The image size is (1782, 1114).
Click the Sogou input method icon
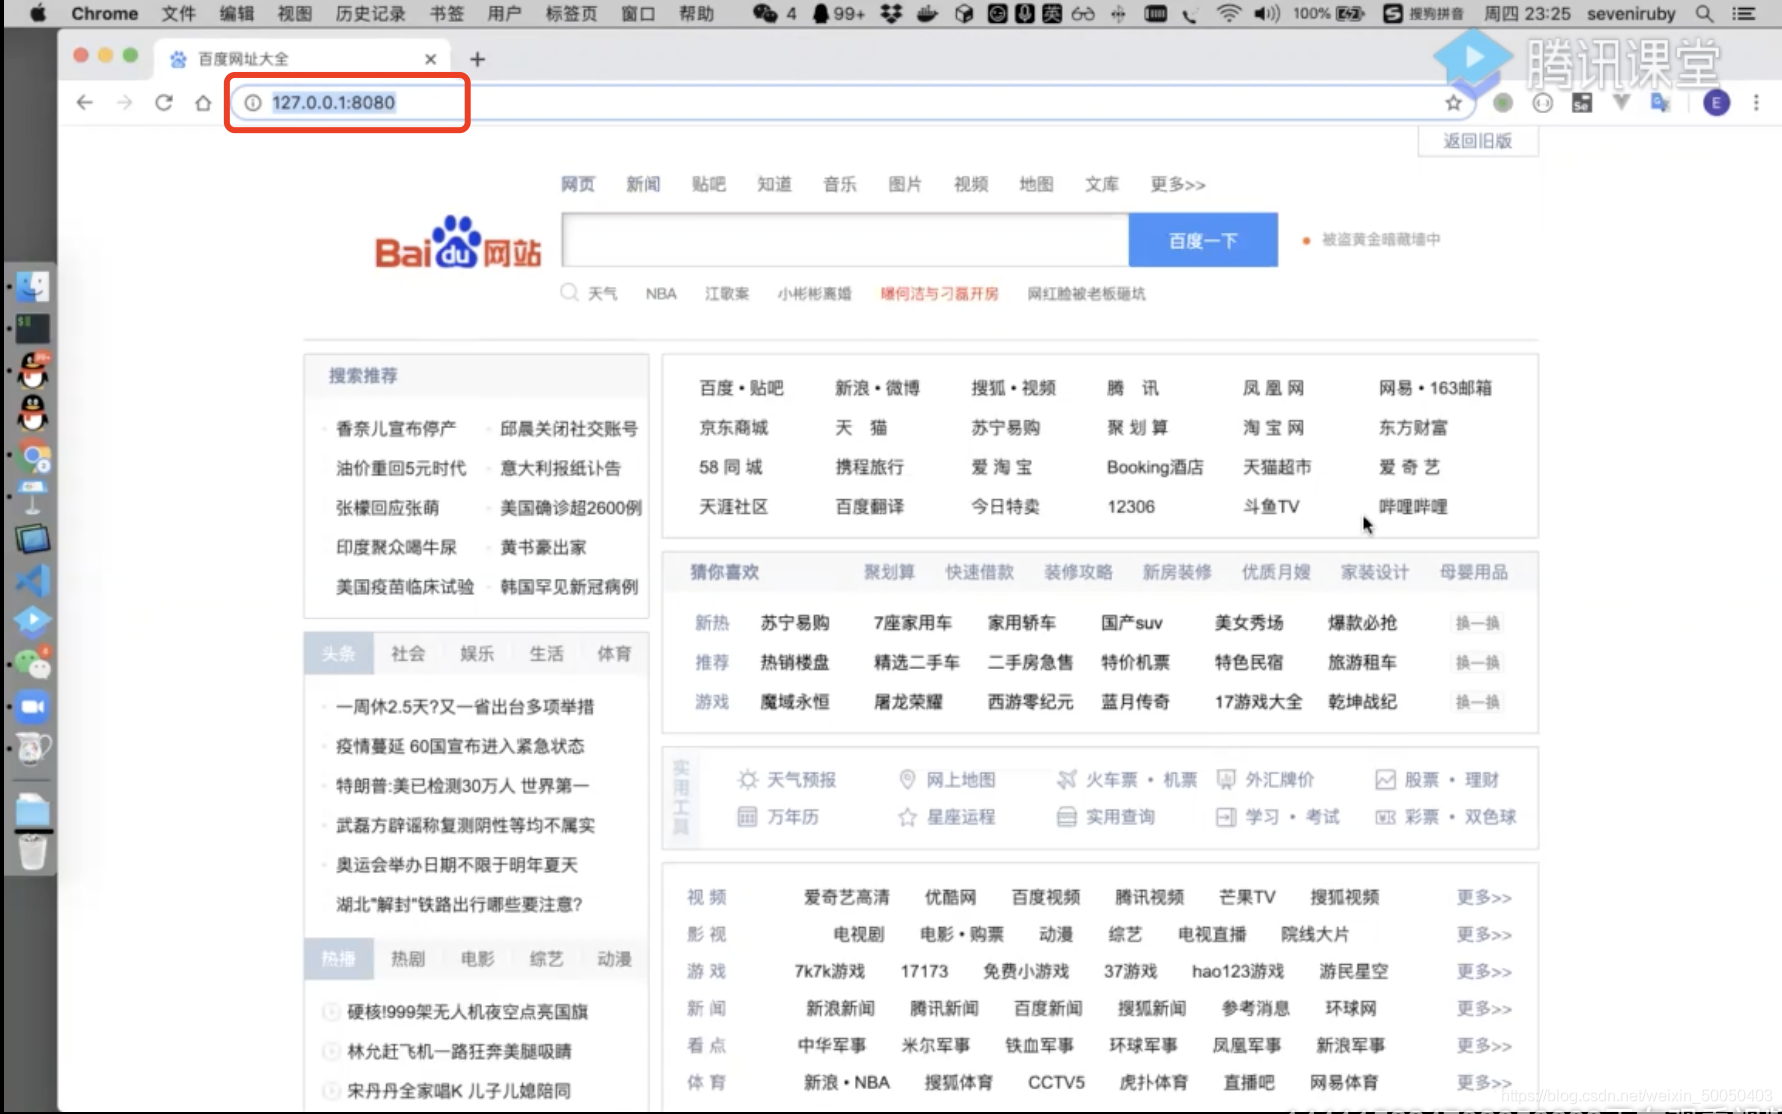click(1392, 13)
